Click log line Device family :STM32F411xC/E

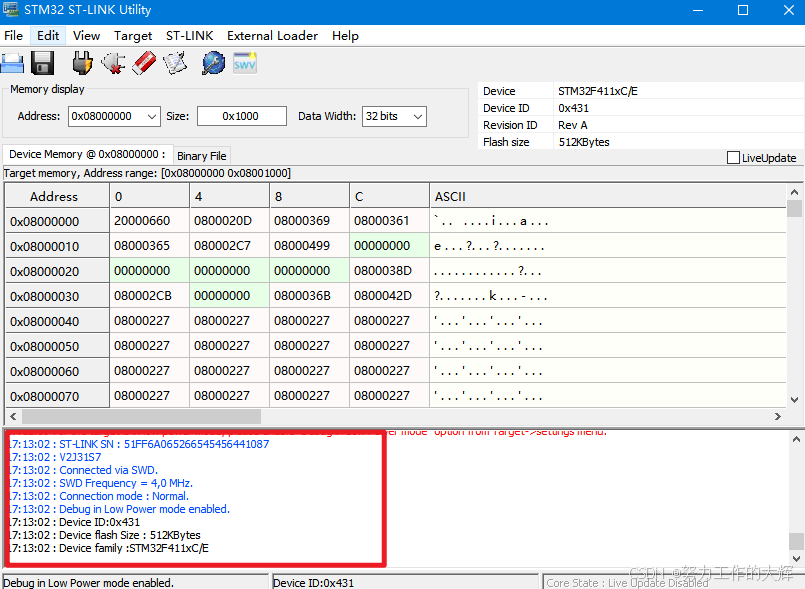[109, 548]
